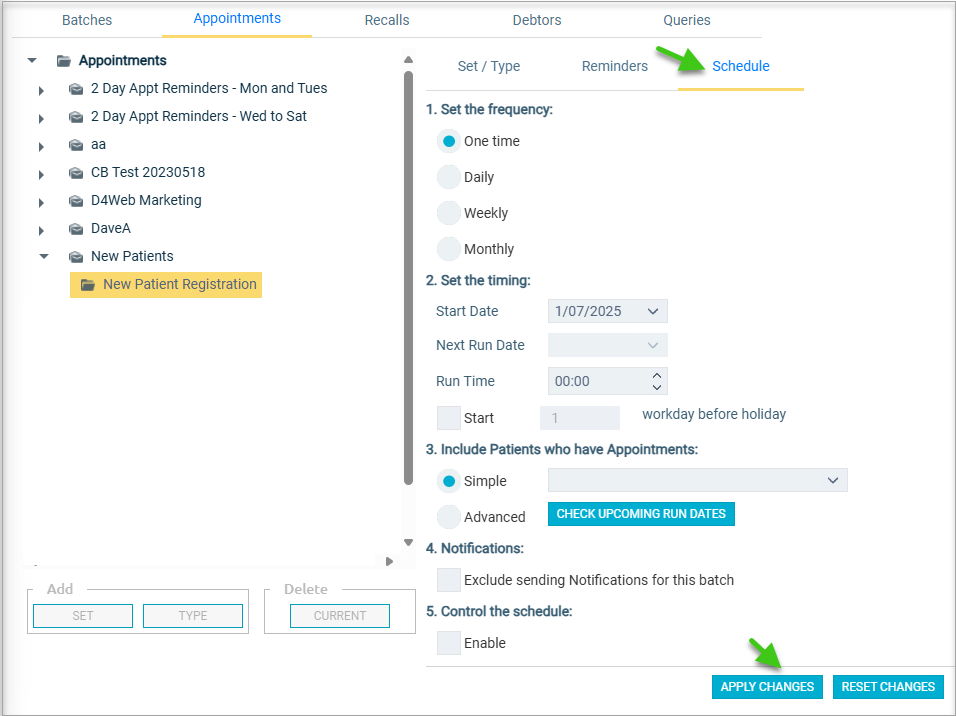Select the 'D4Web Marketing' tree item
This screenshot has width=956, height=716.
click(146, 201)
